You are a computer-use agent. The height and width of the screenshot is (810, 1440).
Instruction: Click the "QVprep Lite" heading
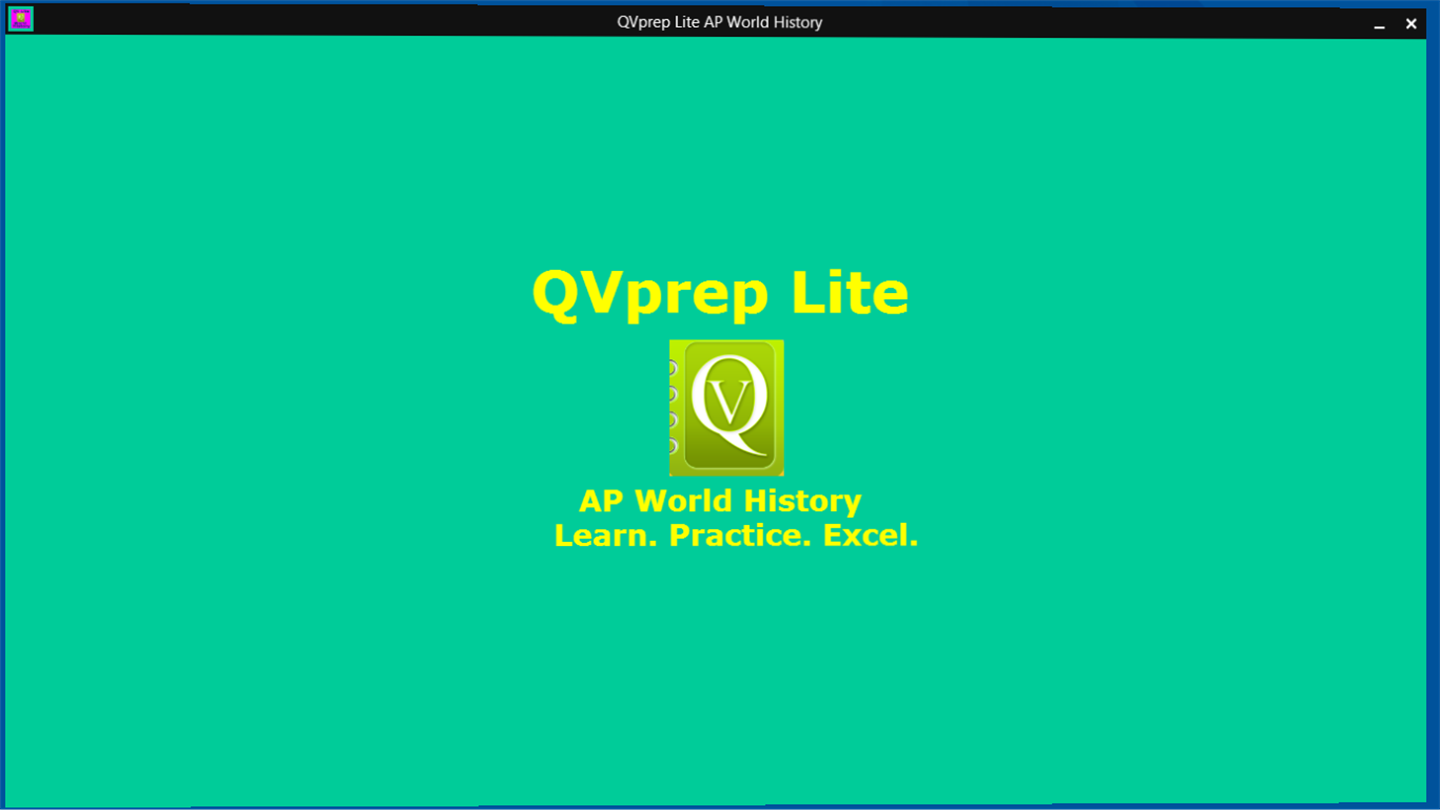(x=720, y=294)
